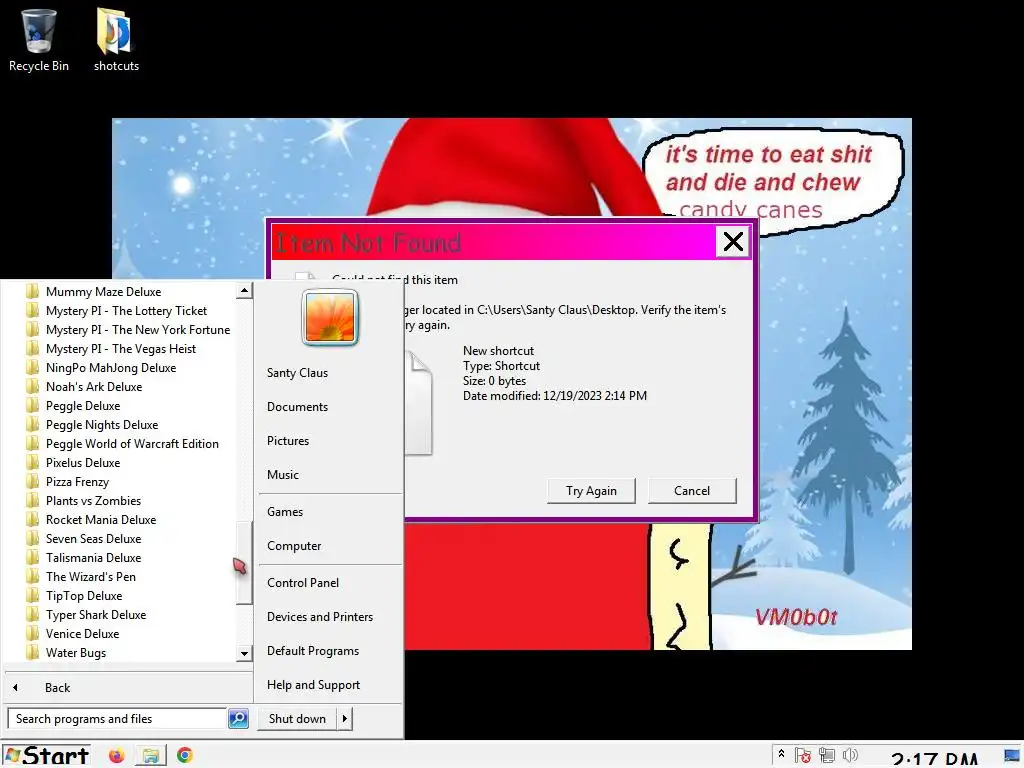Click the Action Center flag tray icon
Viewport: 1024px width, 768px height.
point(803,756)
